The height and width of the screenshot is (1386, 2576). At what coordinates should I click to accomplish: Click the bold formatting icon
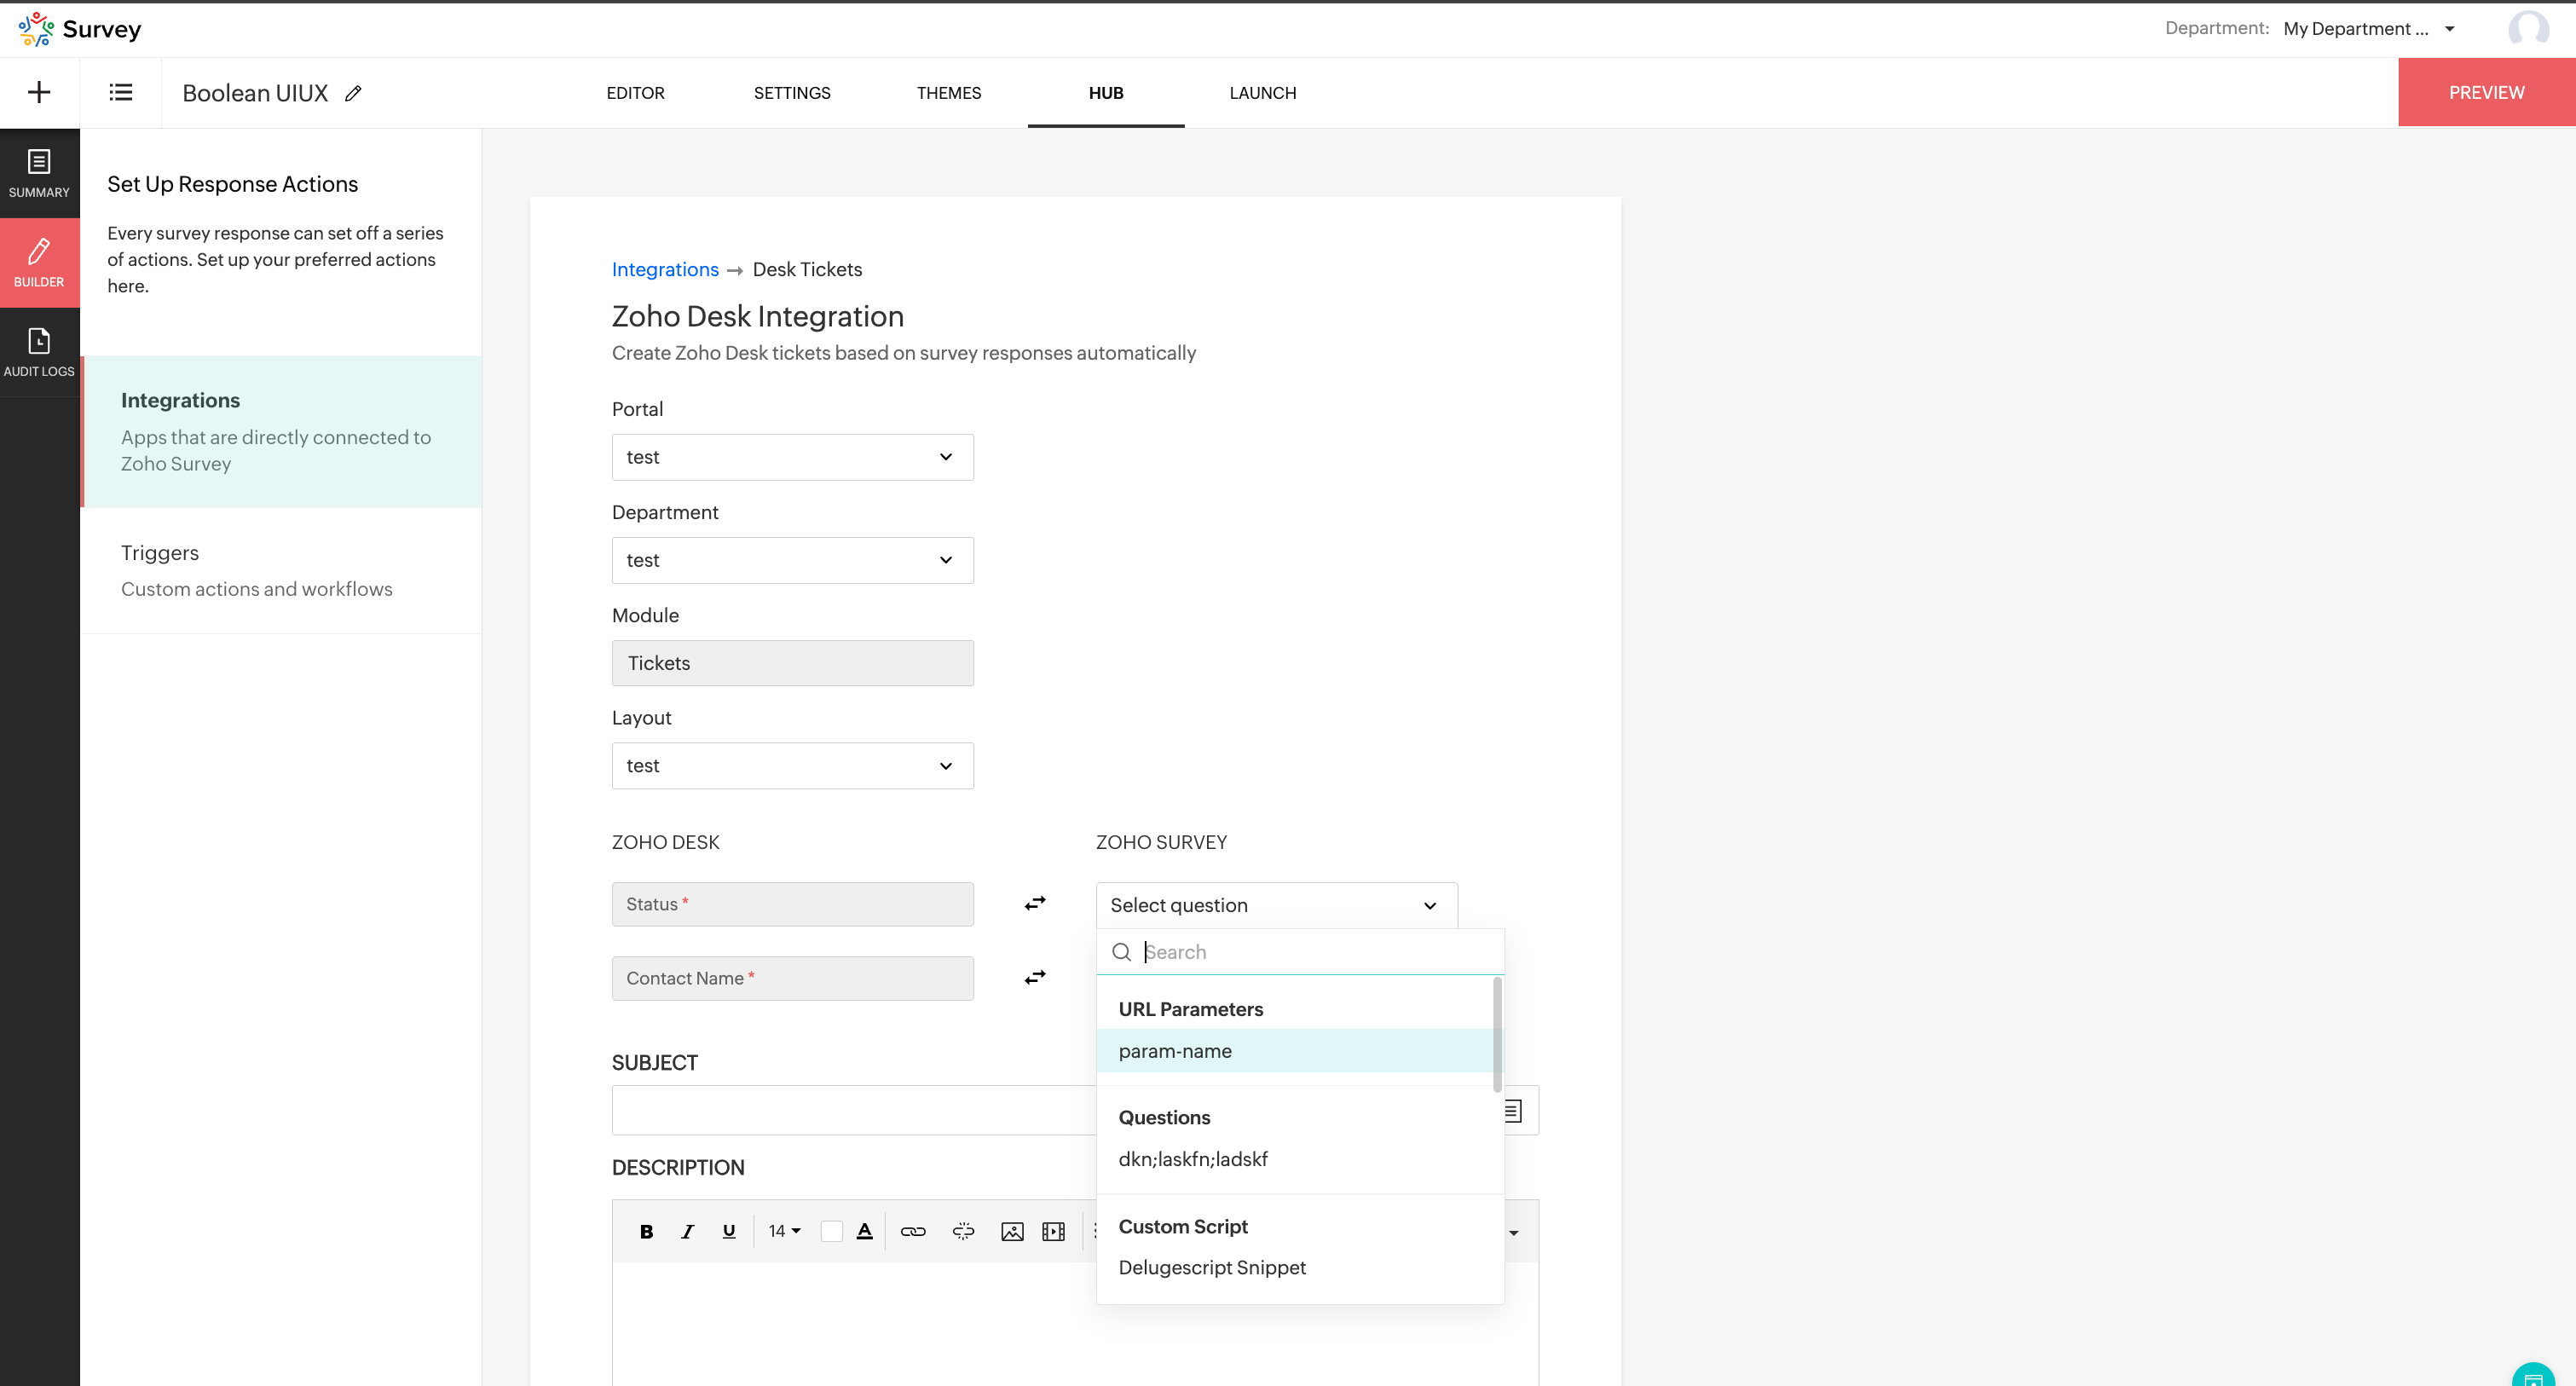point(646,1231)
